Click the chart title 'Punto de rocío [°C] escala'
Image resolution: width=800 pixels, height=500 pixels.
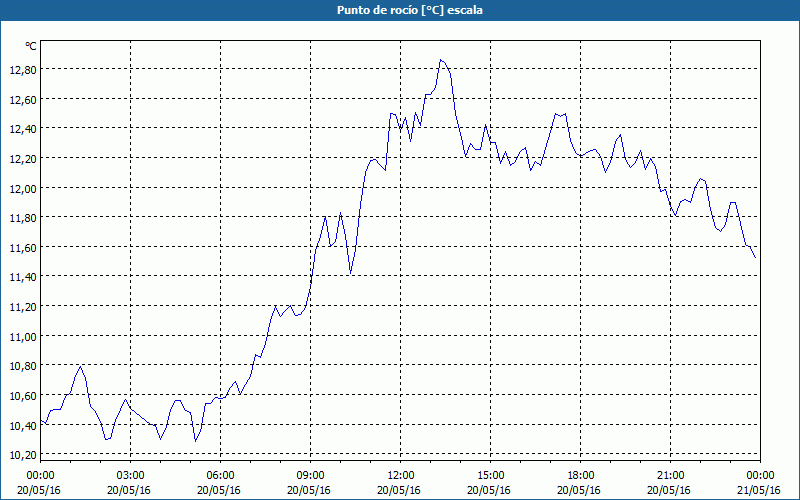coord(409,10)
